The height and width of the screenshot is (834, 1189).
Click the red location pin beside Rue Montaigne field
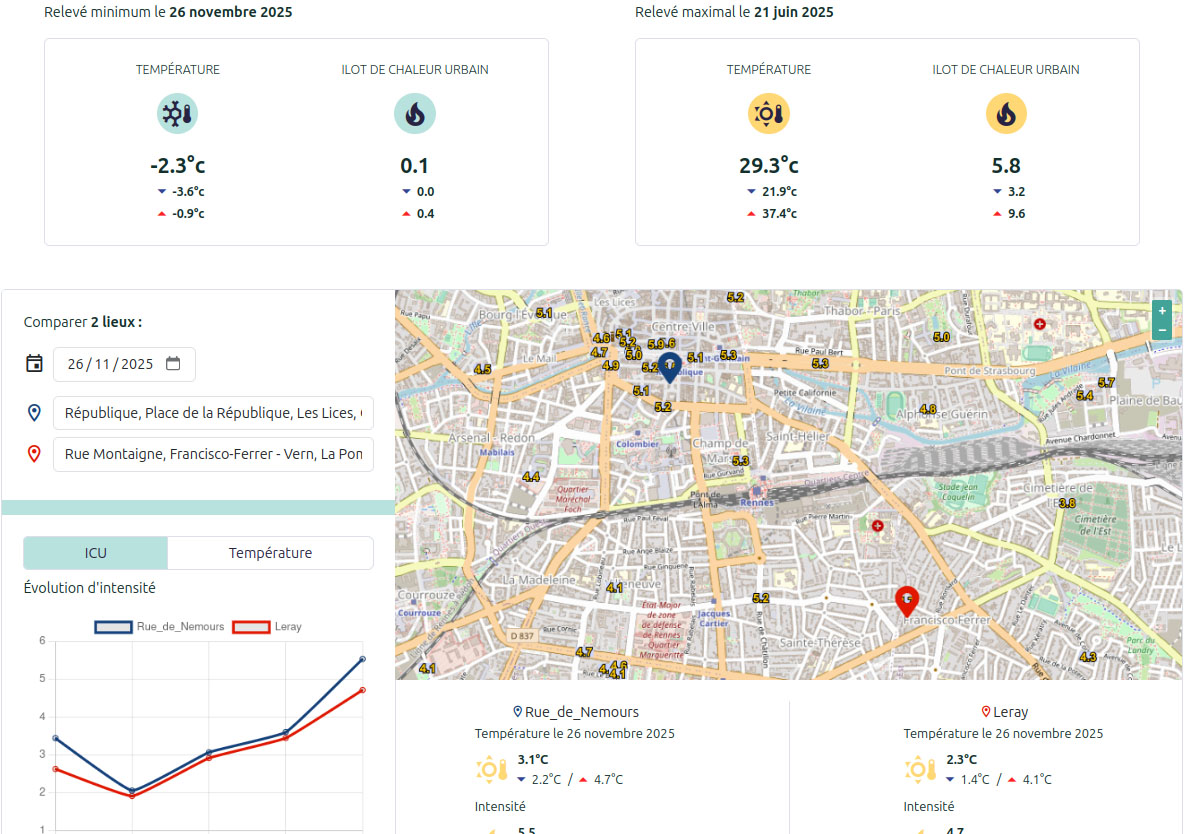tap(35, 454)
